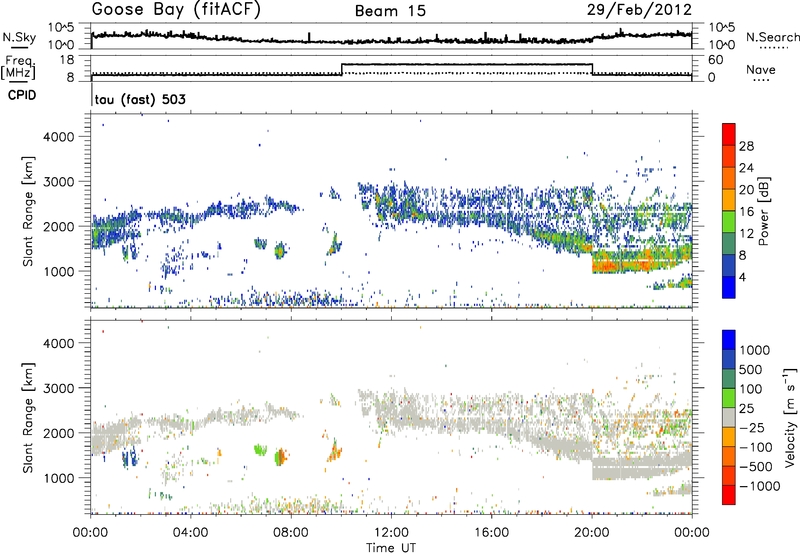800x554 pixels.
Task: Click the green velocity patch near 07:30 UT
Action: pyautogui.click(x=278, y=457)
